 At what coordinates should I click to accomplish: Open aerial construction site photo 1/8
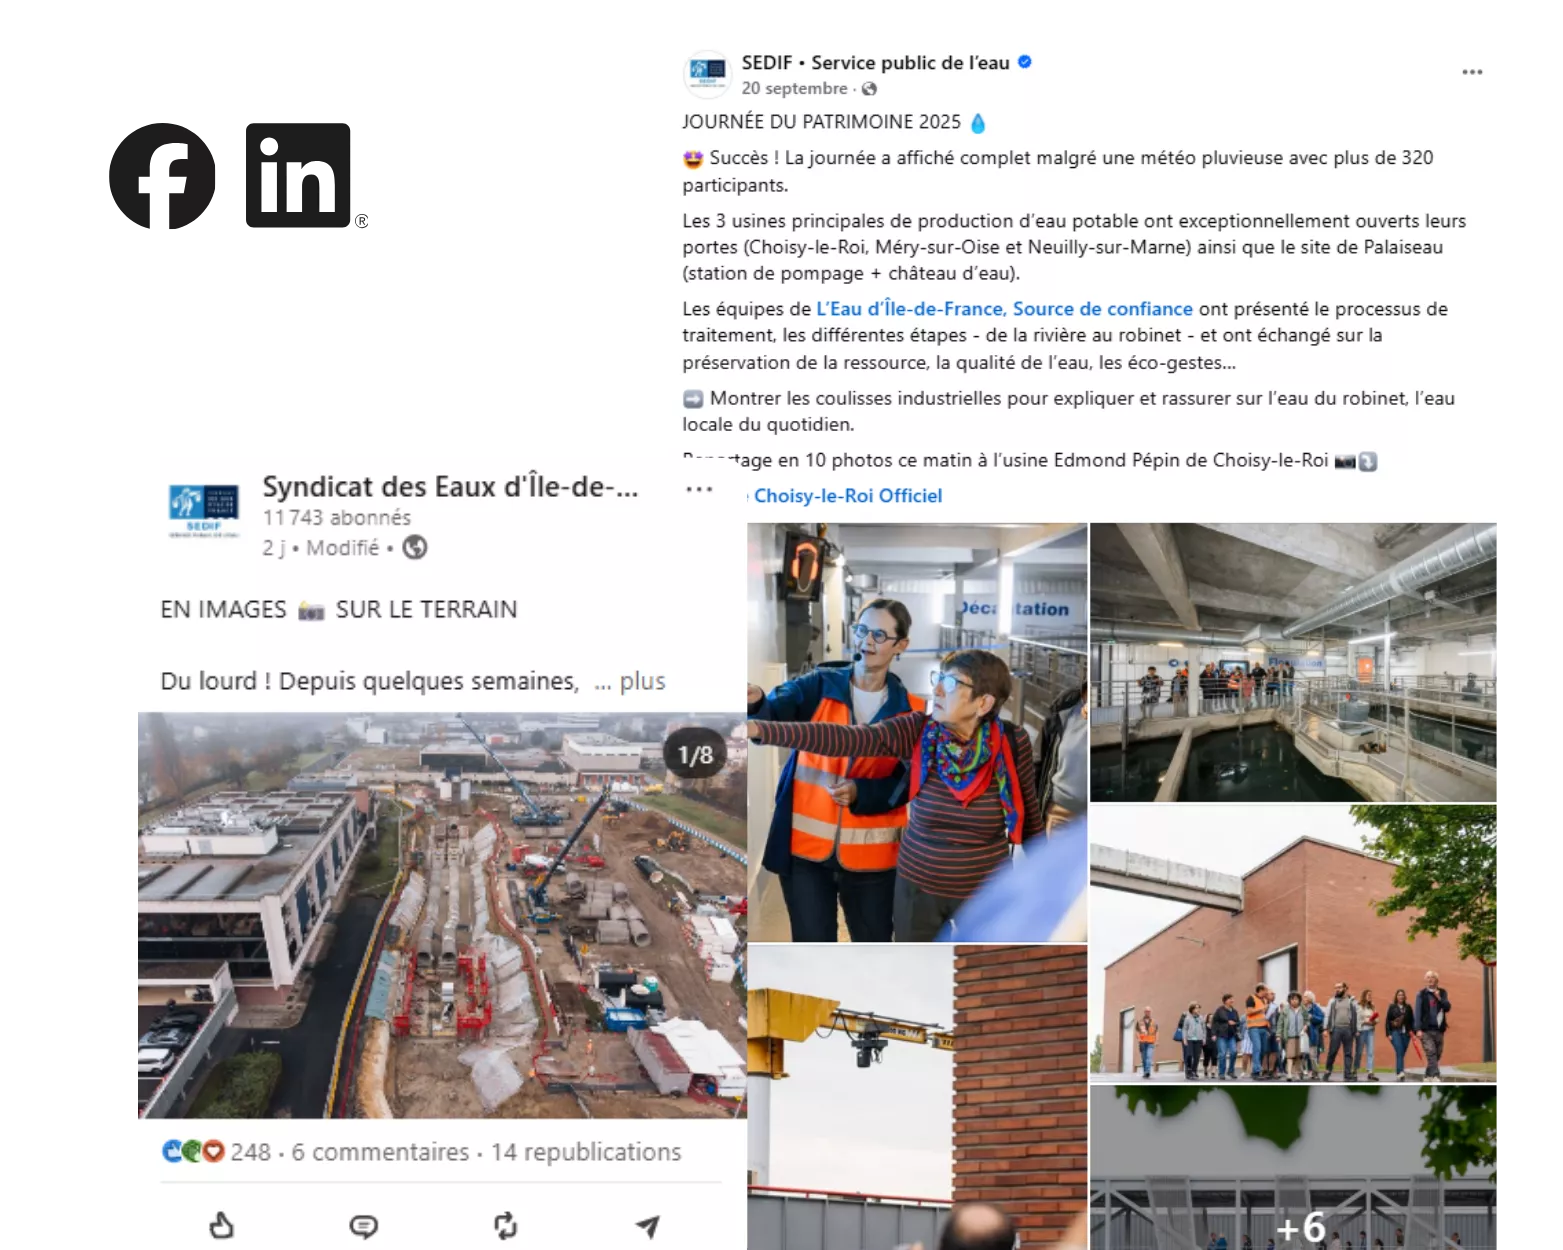click(442, 915)
